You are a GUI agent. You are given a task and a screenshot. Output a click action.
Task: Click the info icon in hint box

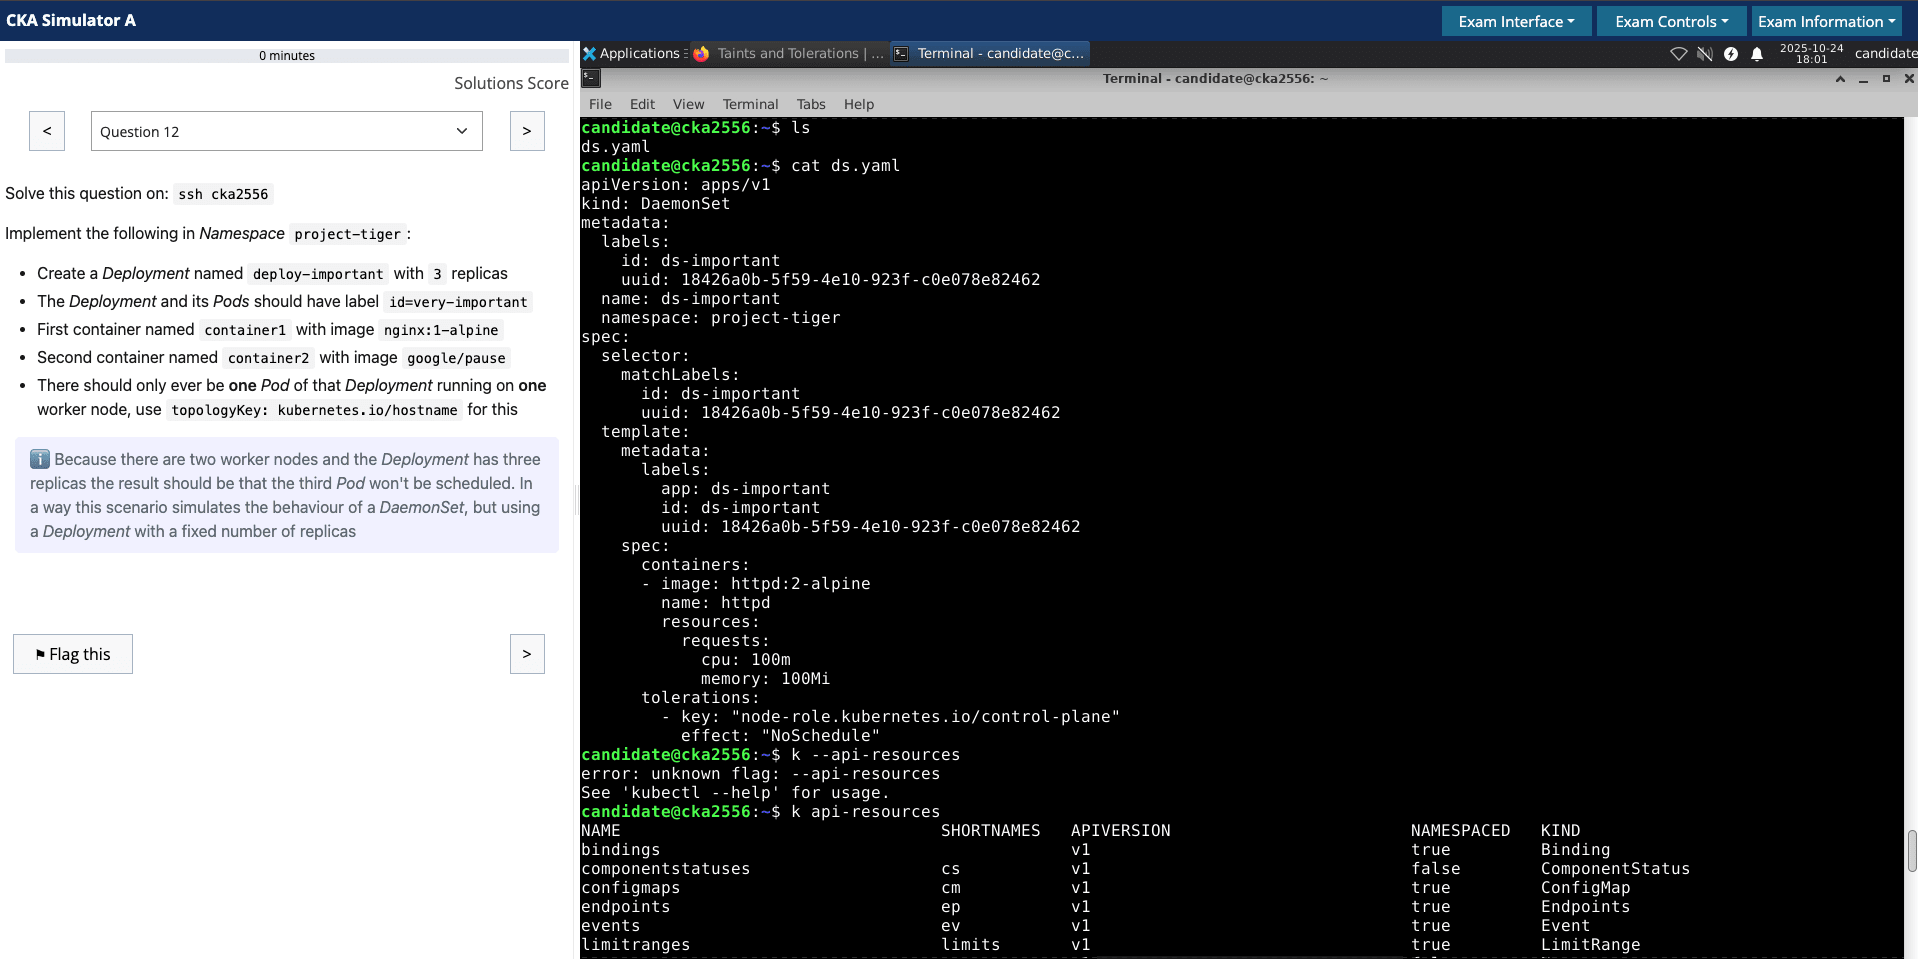coord(40,459)
